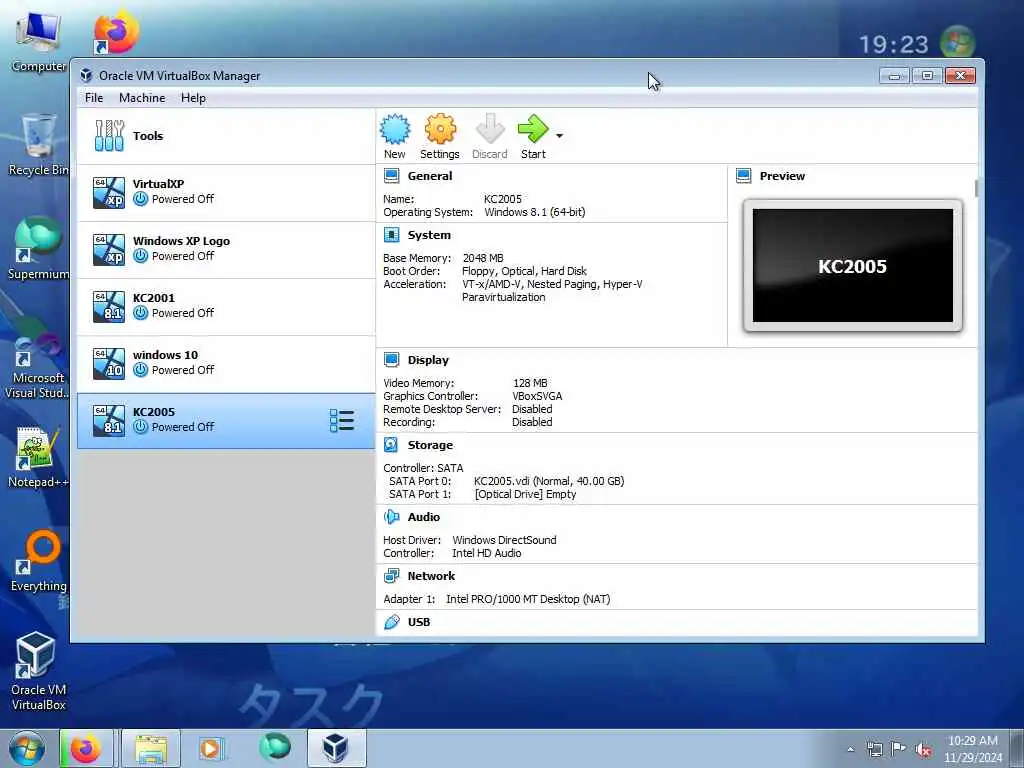The width and height of the screenshot is (1024, 768).
Task: Select Oracle VM VirtualBox desktop shortcut
Action: [x=38, y=671]
